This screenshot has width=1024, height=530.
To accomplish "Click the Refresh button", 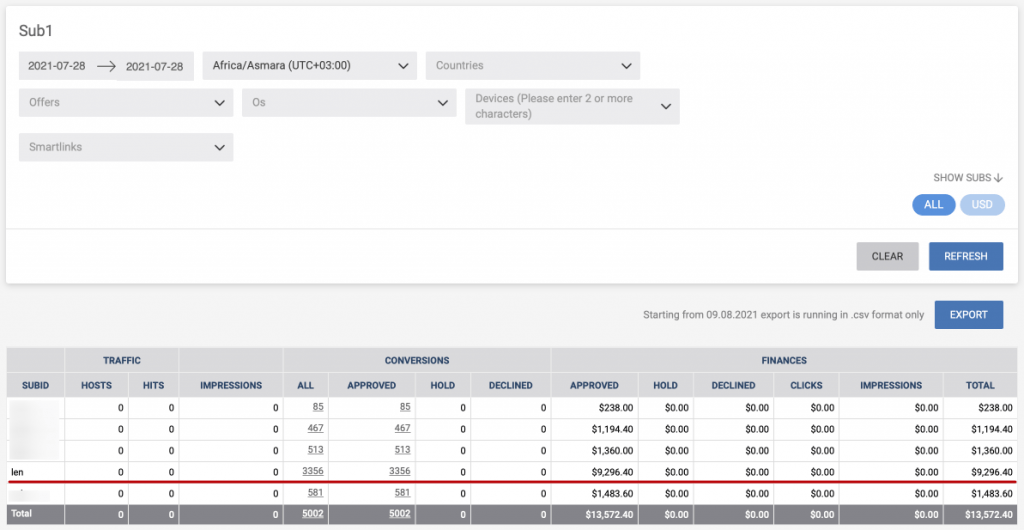I will click(x=965, y=256).
